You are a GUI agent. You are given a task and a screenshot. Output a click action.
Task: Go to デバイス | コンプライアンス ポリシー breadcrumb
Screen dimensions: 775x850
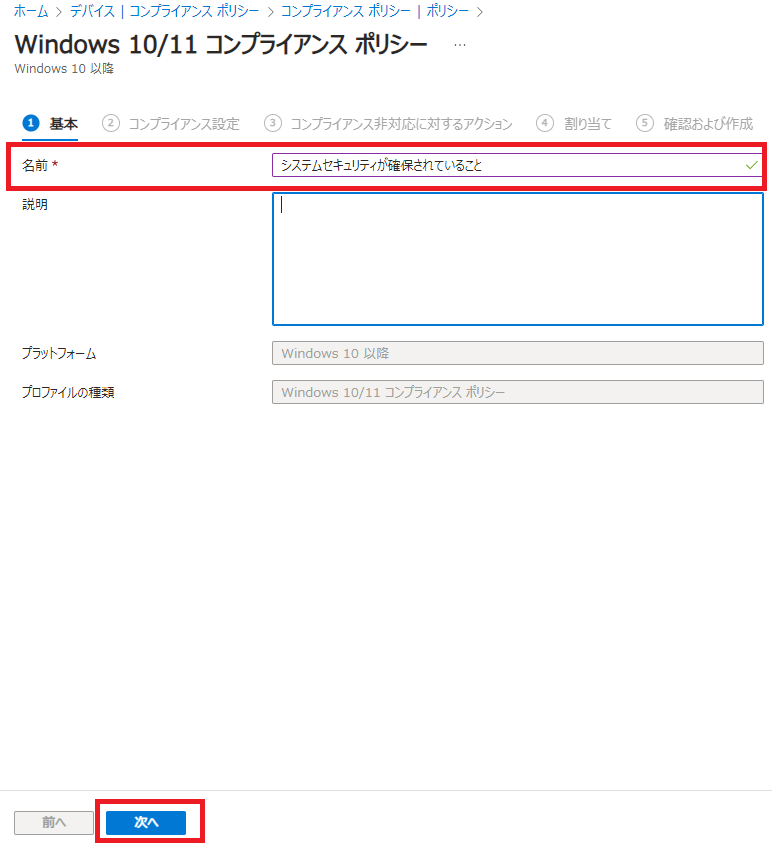click(165, 12)
